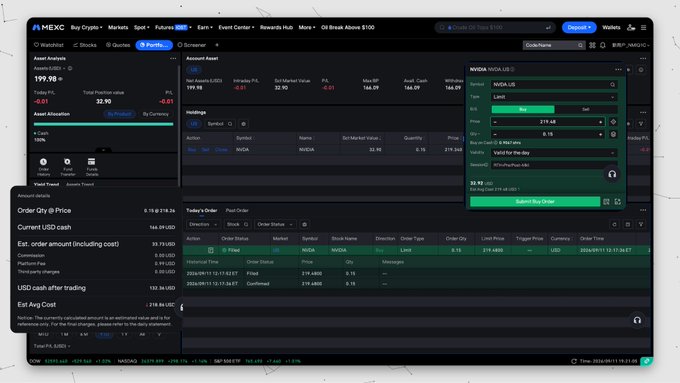The image size is (680, 383).
Task: Open Asset Analysis three-dot menu
Action: (x=173, y=58)
